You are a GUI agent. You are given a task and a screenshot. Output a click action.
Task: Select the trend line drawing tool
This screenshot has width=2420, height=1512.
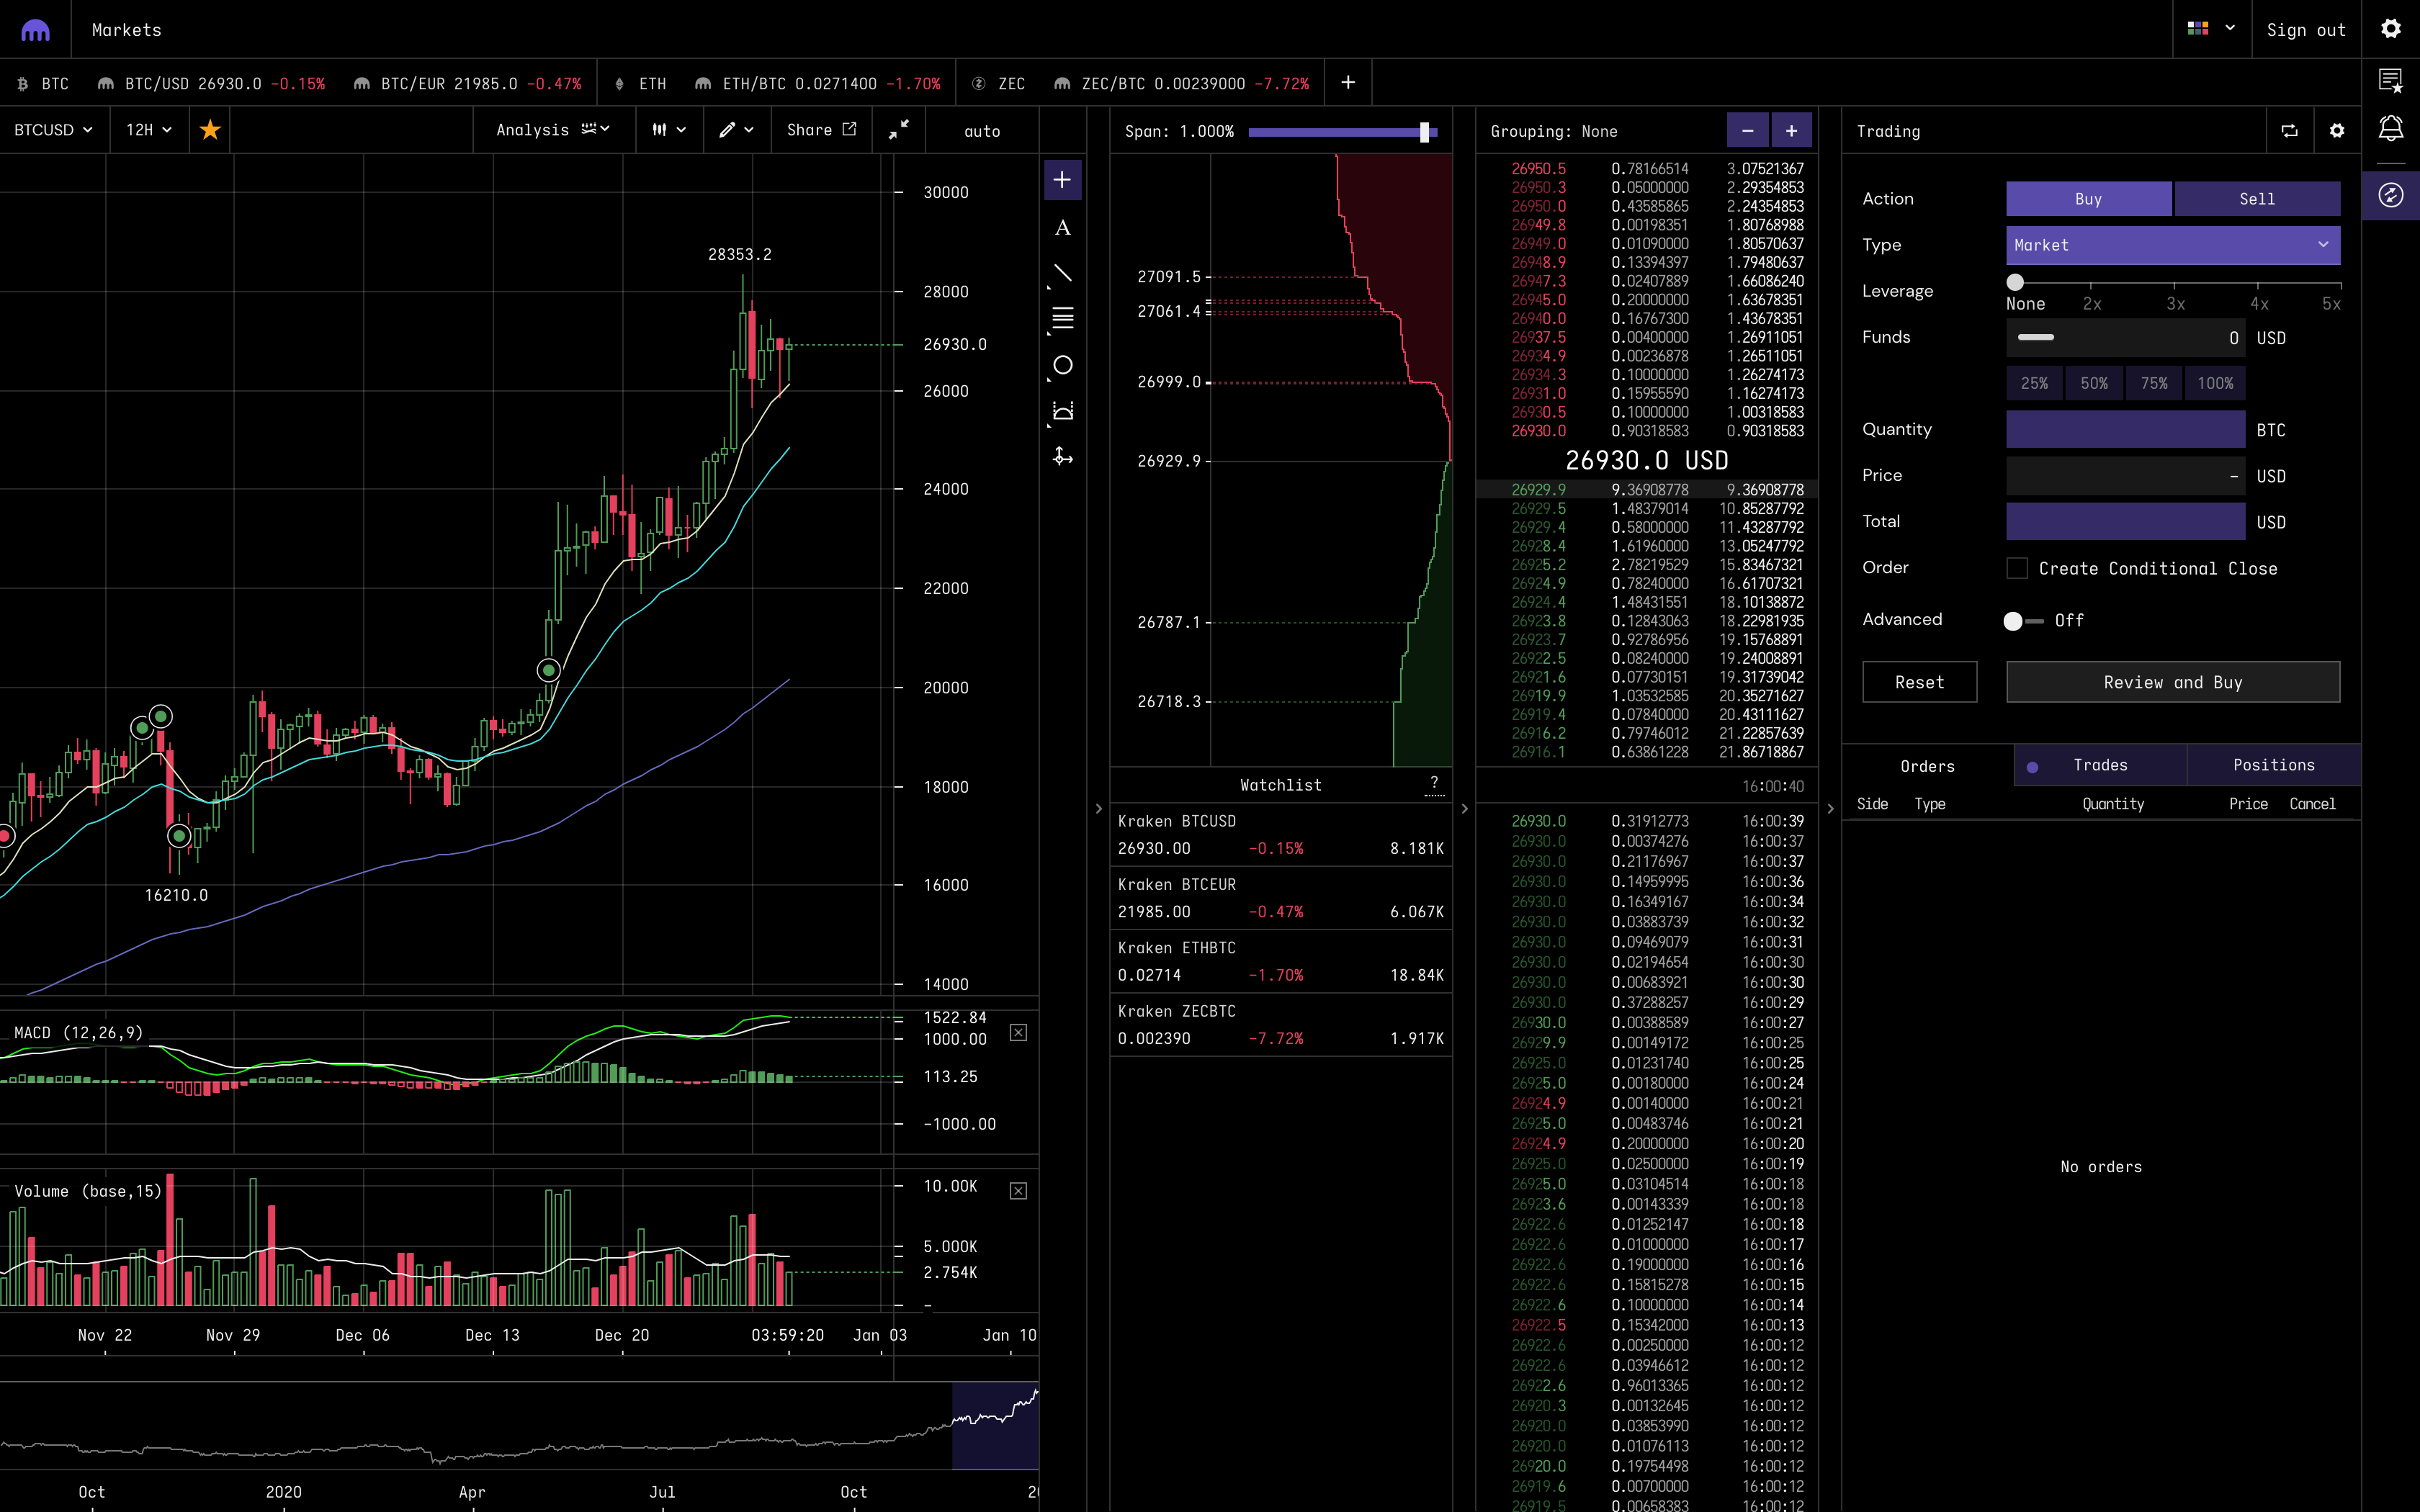(x=1062, y=272)
